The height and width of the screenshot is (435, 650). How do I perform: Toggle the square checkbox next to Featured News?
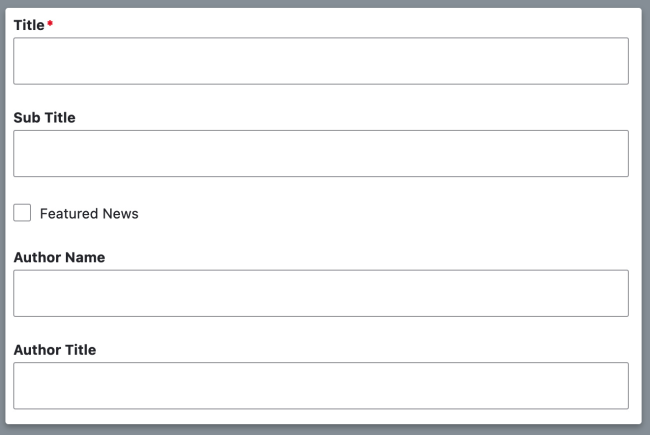click(22, 213)
